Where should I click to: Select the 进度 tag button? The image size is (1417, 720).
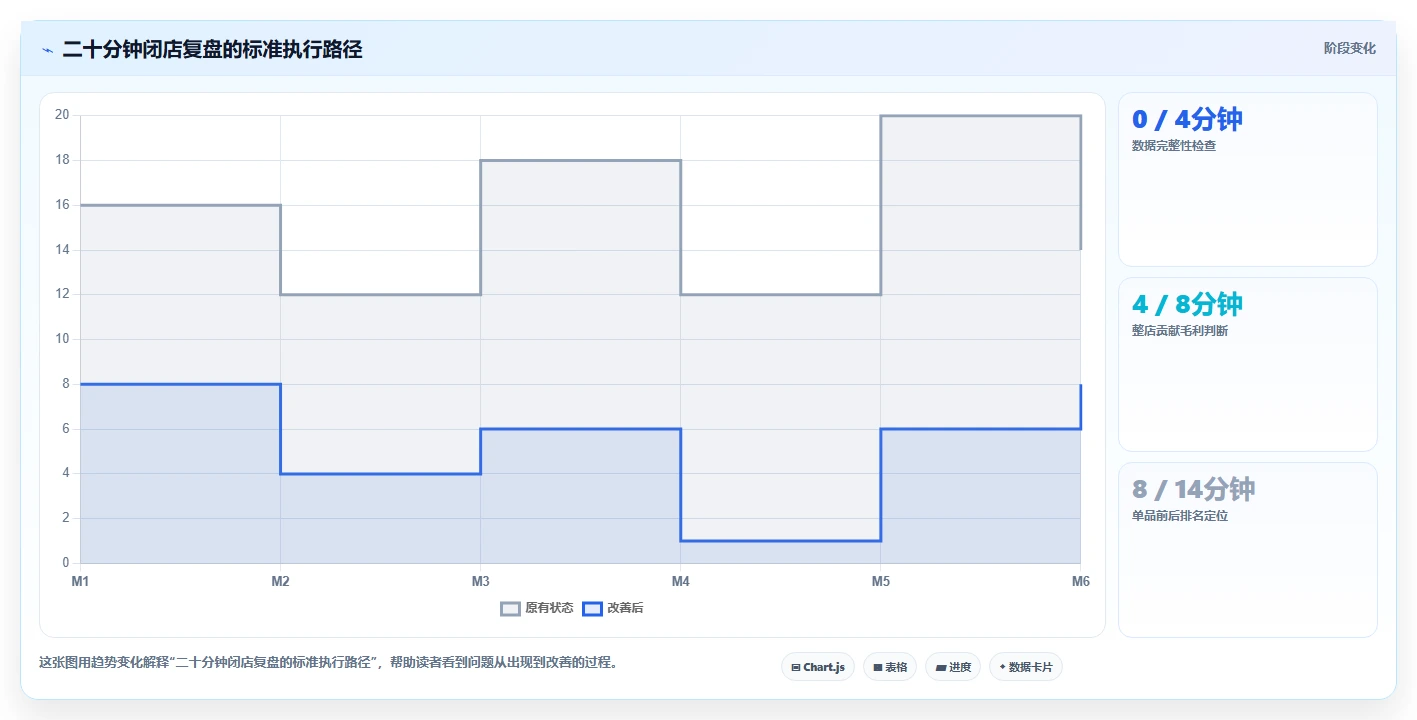953,667
